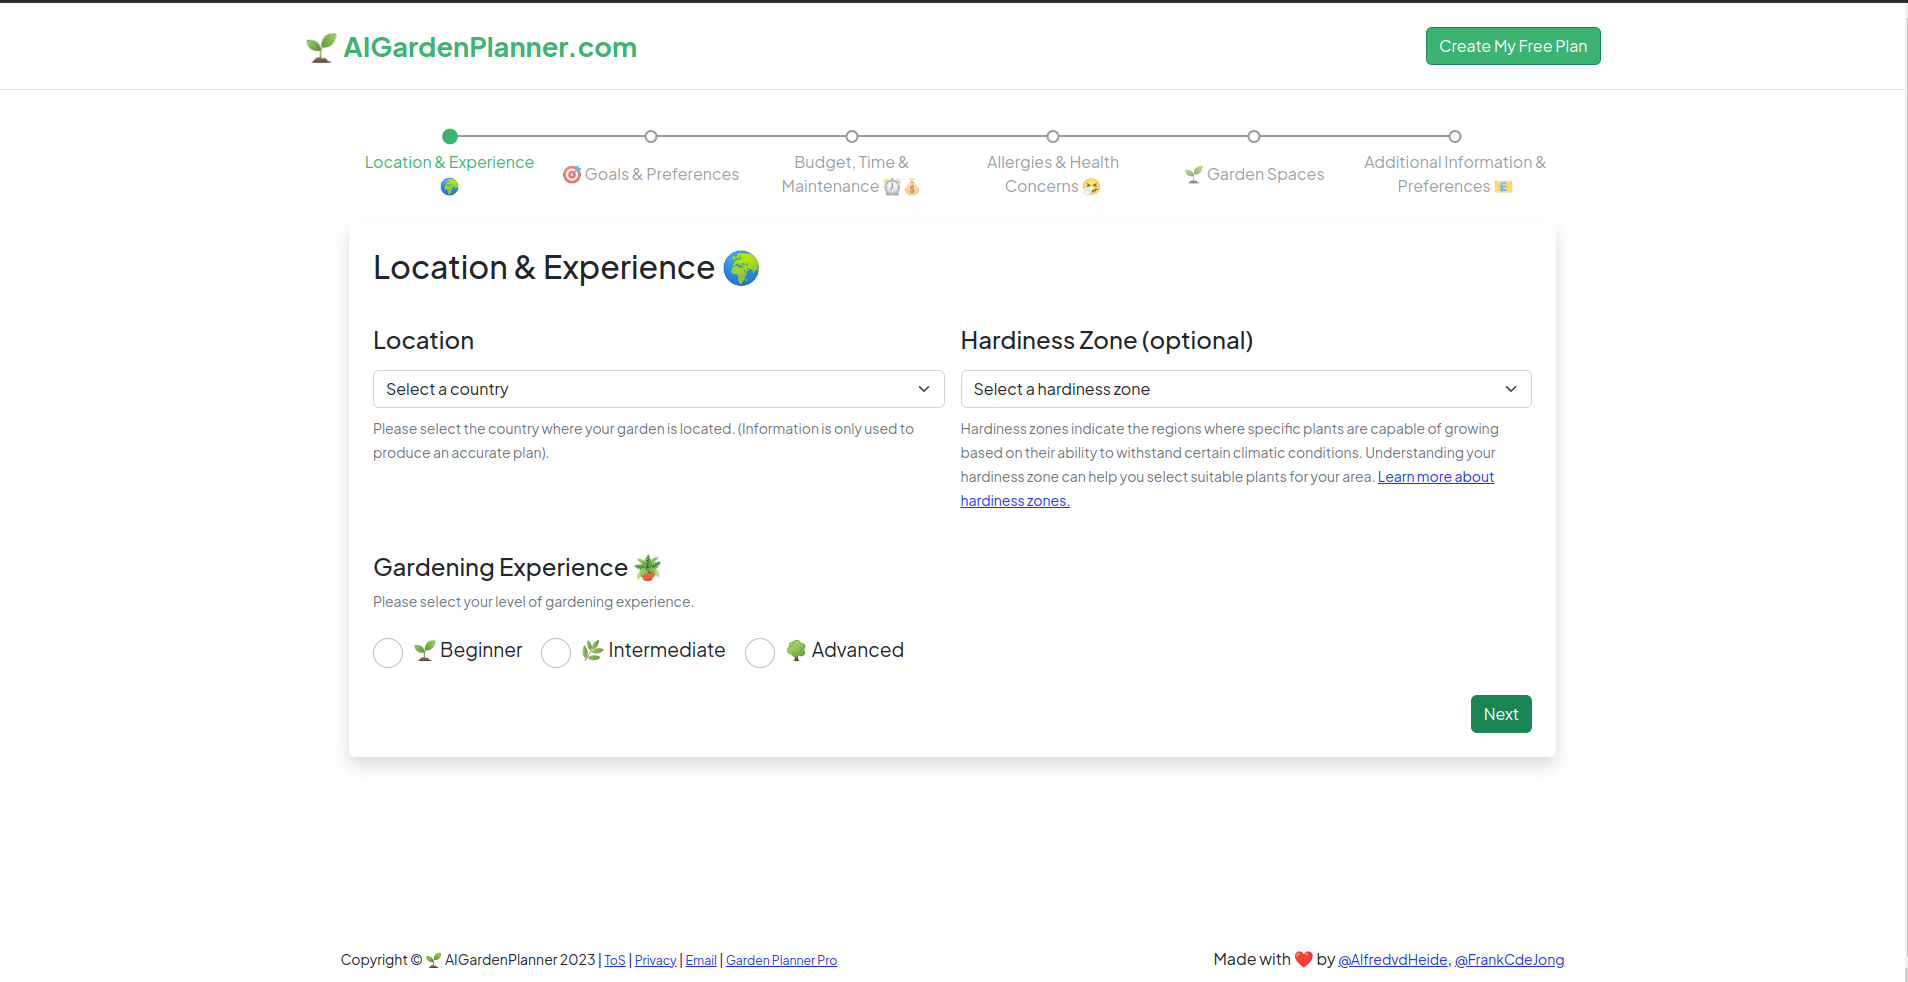
Task: Go to Allergies & Health Concerns step
Action: click(x=1052, y=174)
